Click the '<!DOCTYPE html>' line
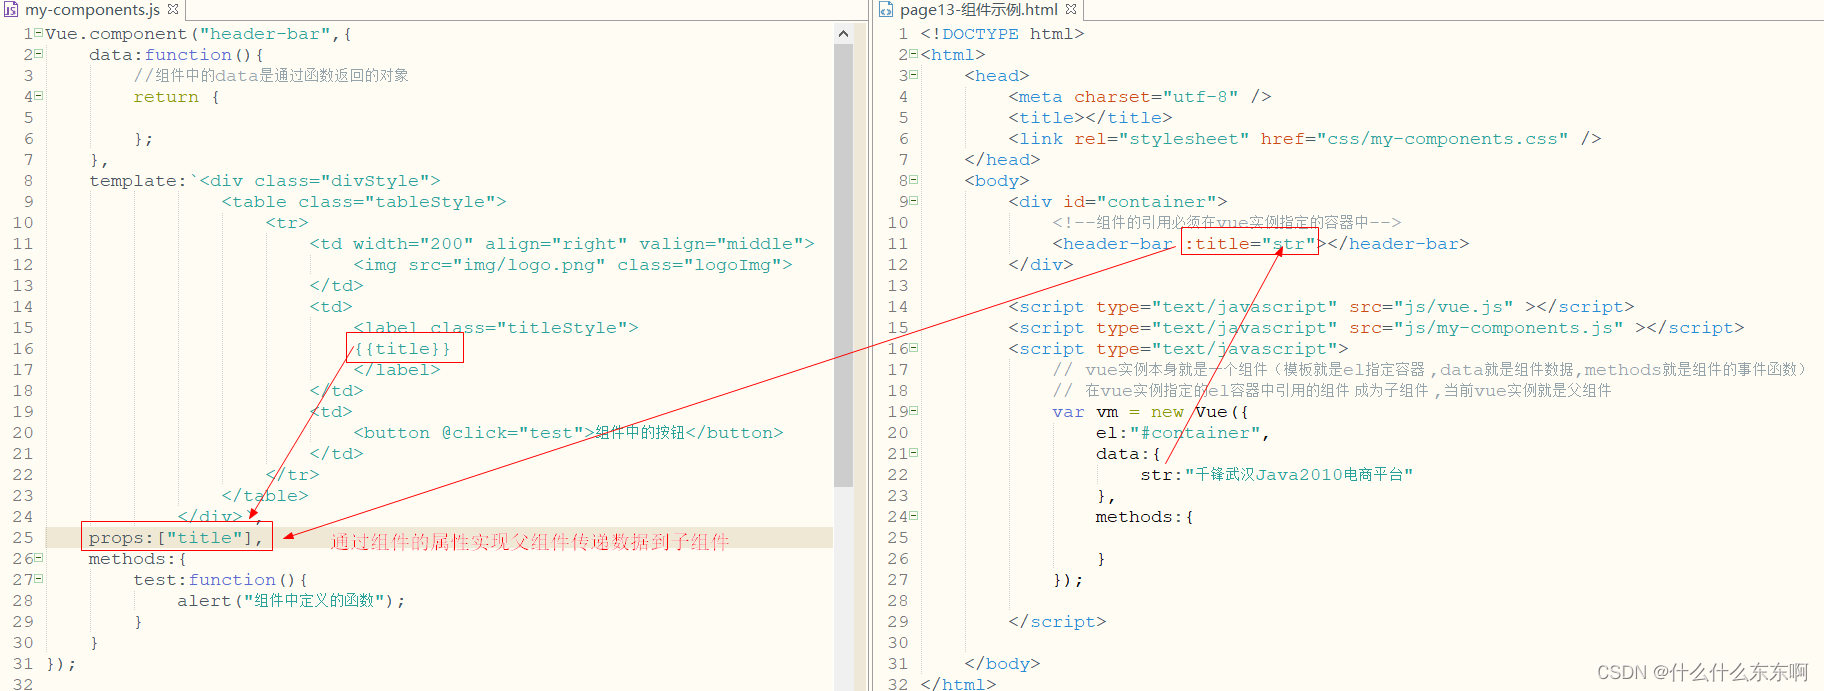Screen dimensions: 1824x691 1002,34
